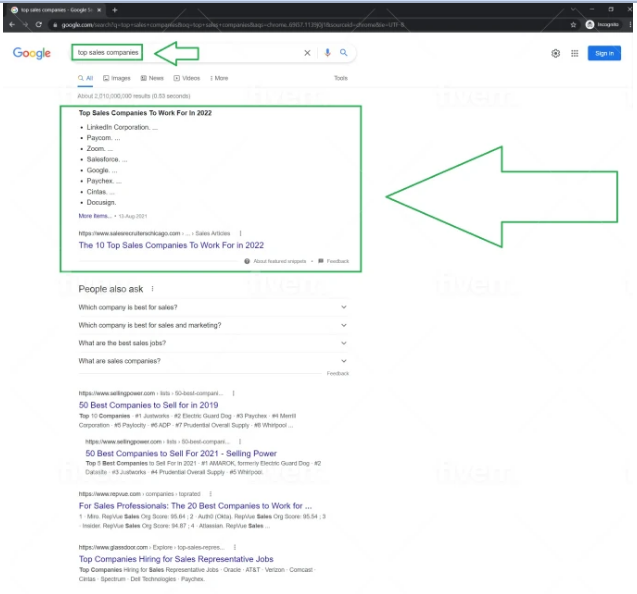Click Docusign in snippet list
Screen dimensions: 637x594
click(101, 202)
